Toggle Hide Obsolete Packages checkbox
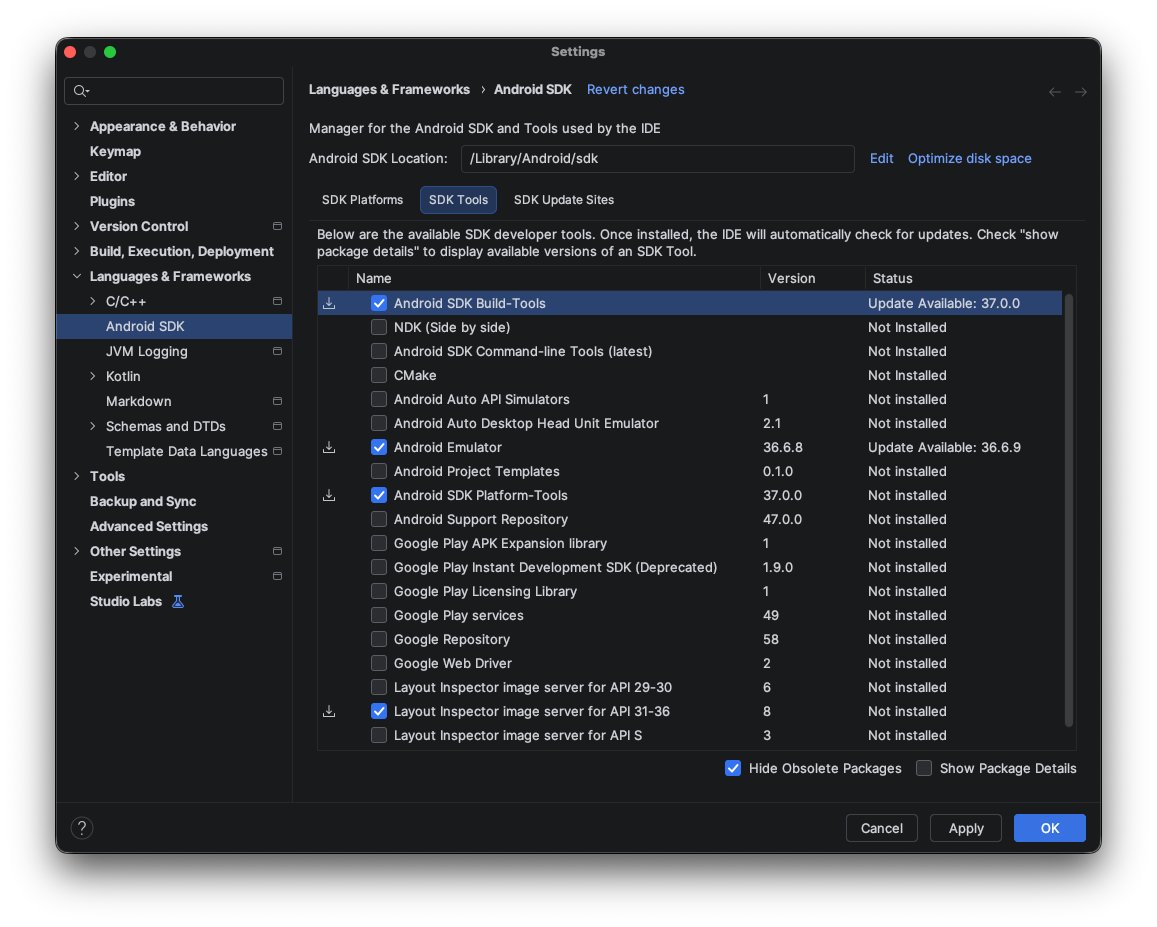This screenshot has width=1157, height=927. (733, 768)
